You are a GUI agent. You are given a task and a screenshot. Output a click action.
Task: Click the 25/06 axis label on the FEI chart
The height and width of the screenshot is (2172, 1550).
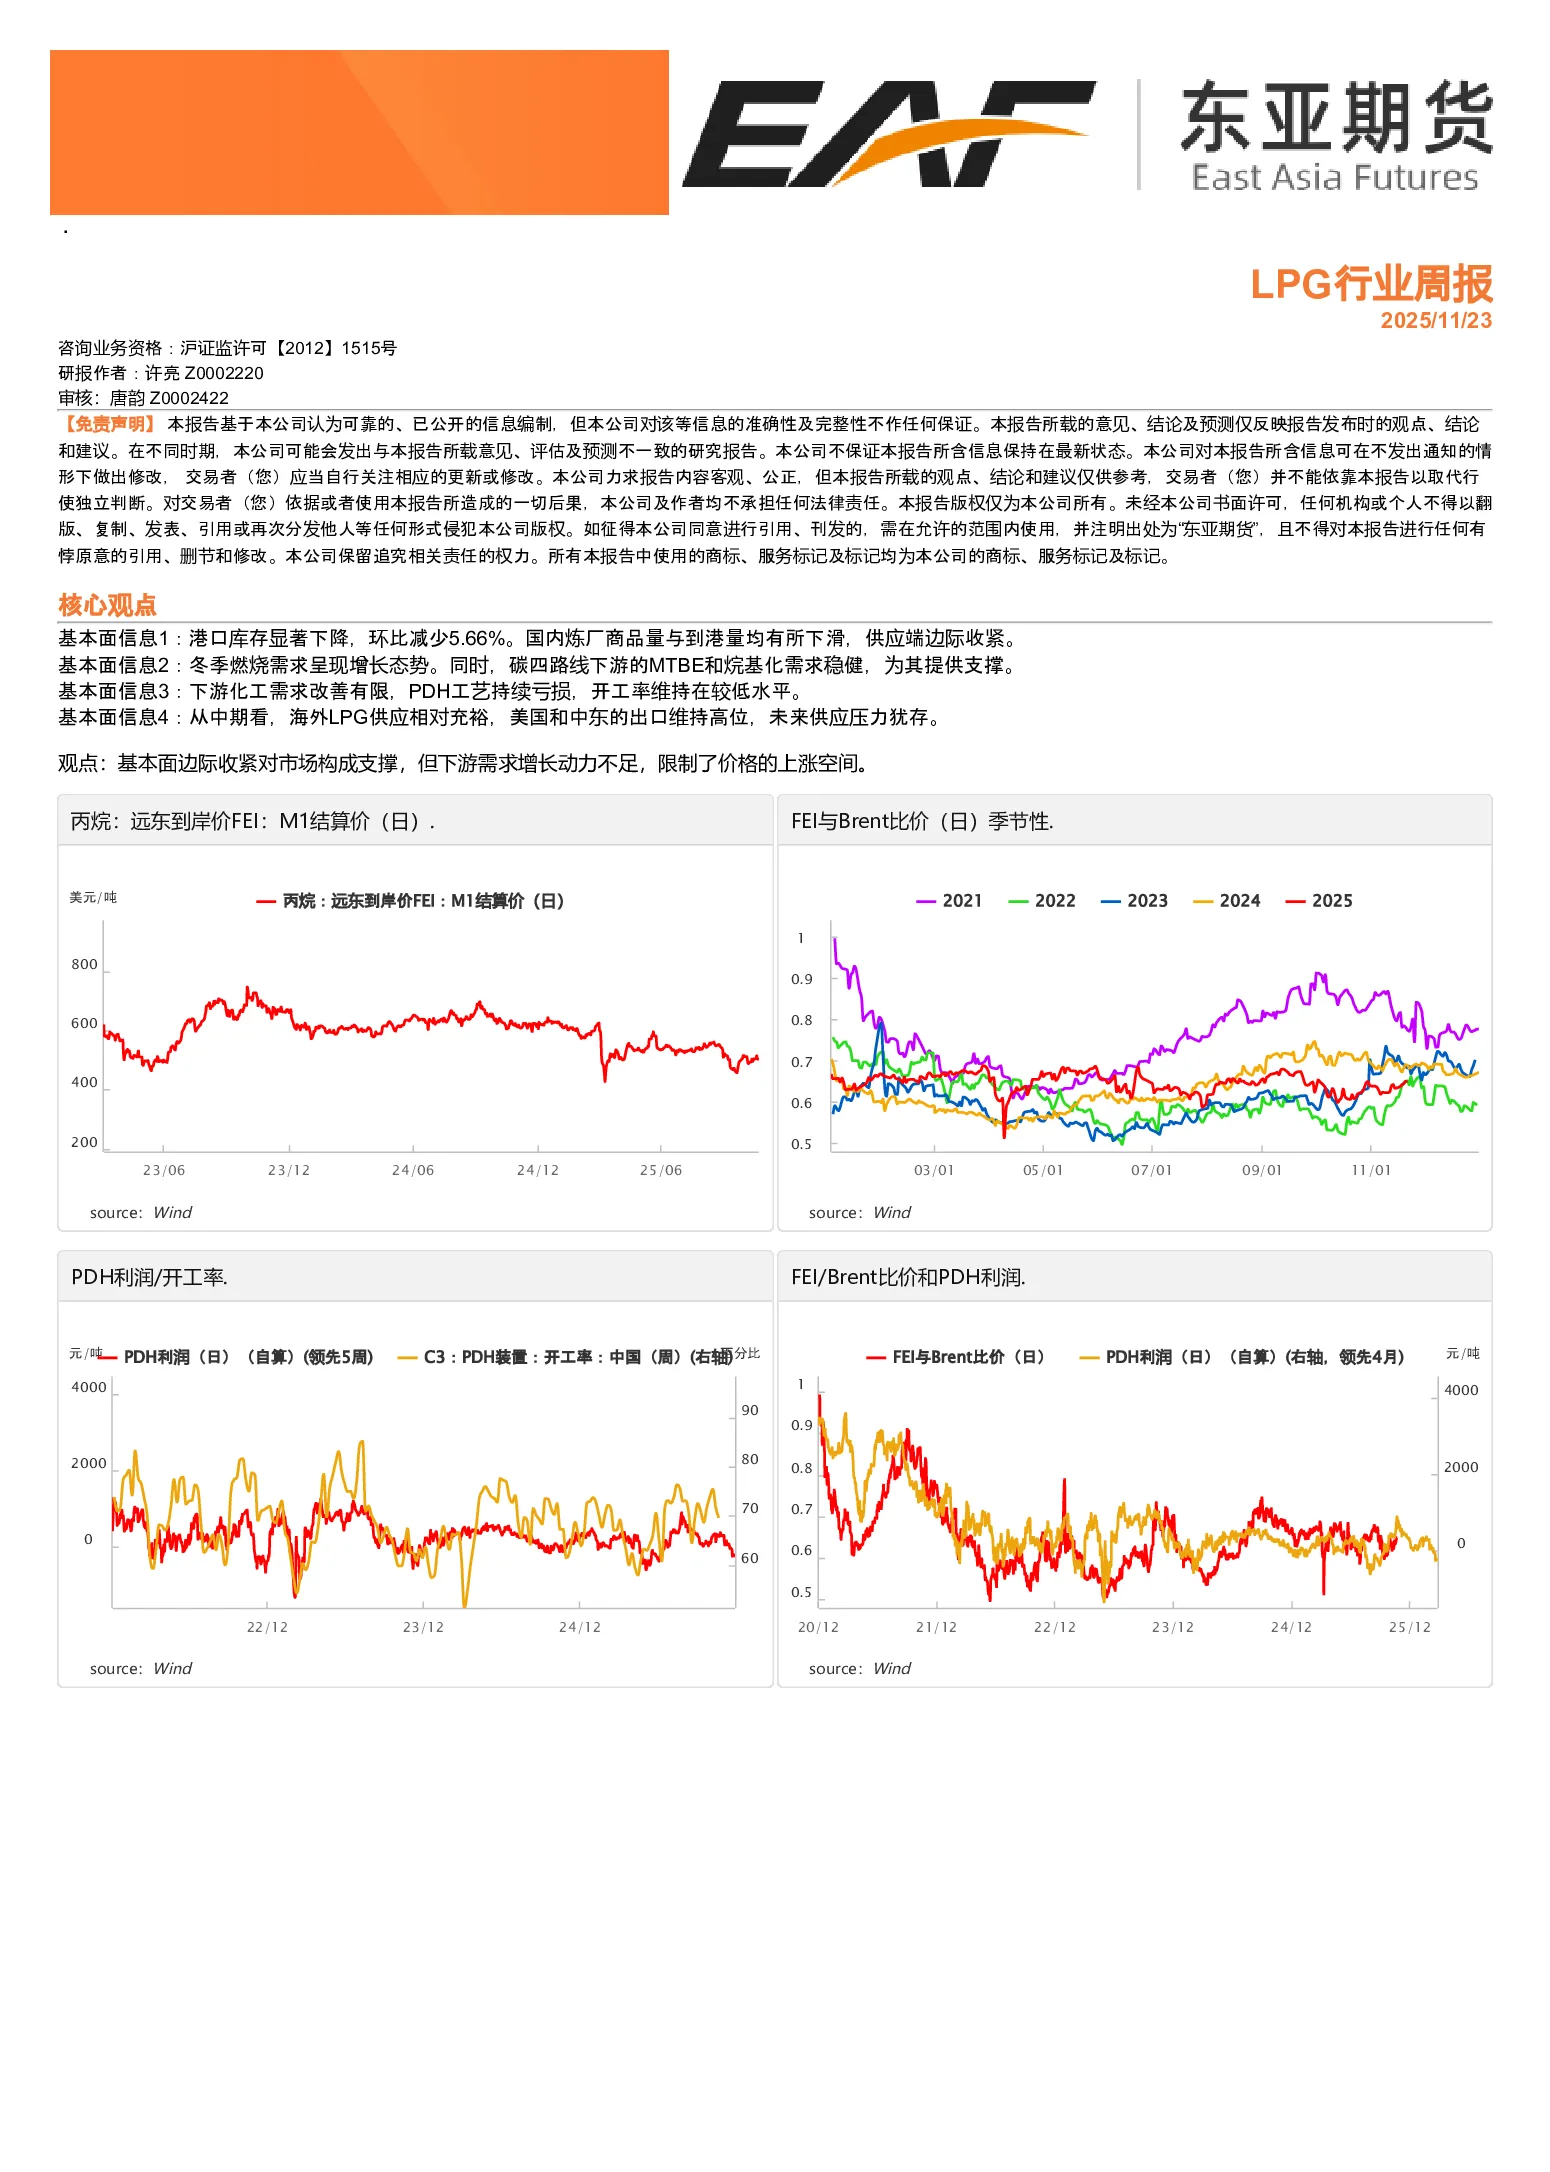(661, 1170)
